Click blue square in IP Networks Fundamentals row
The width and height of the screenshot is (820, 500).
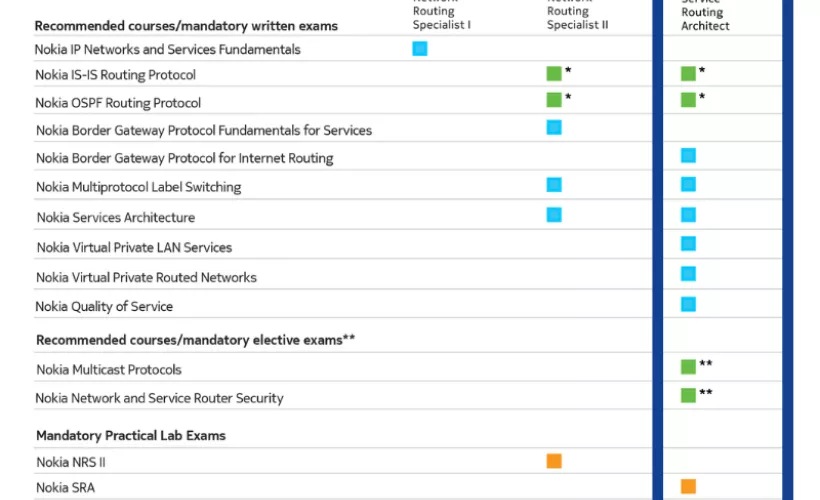tap(419, 49)
